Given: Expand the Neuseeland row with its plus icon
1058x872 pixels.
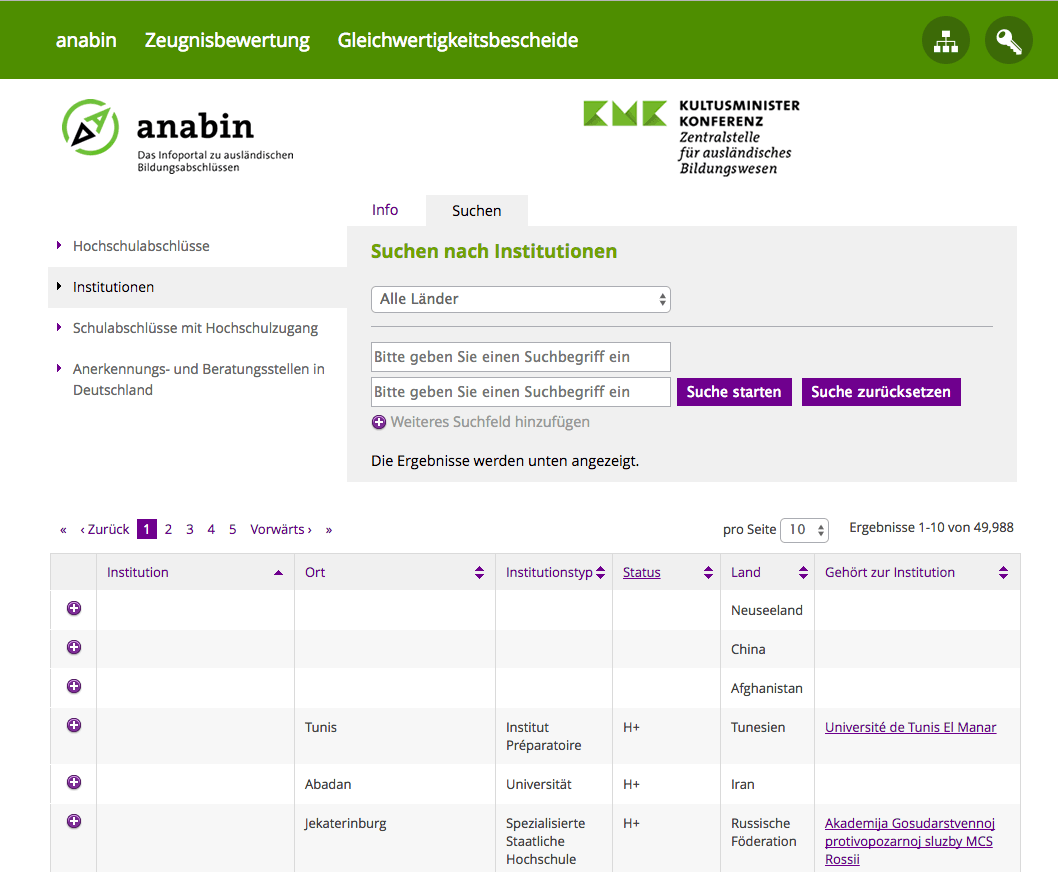Looking at the screenshot, I should [73, 609].
